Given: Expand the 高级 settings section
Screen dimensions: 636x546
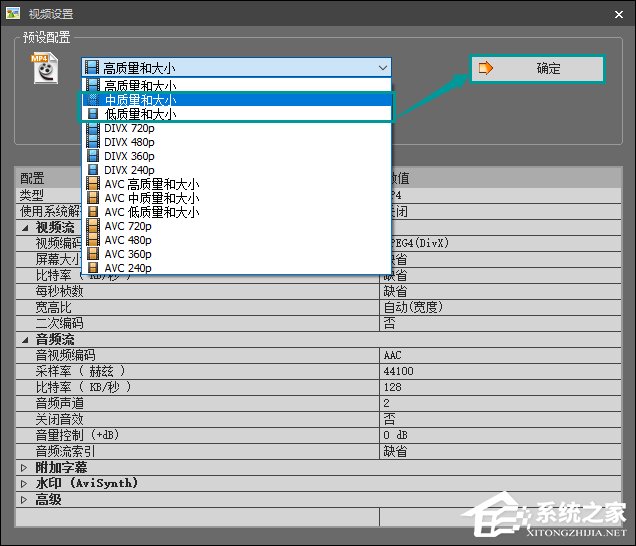Looking at the screenshot, I should [x=26, y=499].
